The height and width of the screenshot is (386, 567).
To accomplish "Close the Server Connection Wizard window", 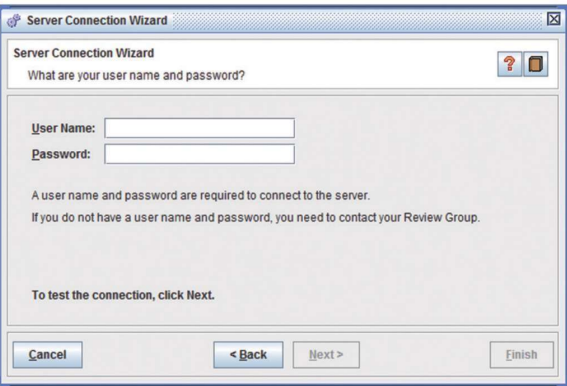I will click(554, 19).
